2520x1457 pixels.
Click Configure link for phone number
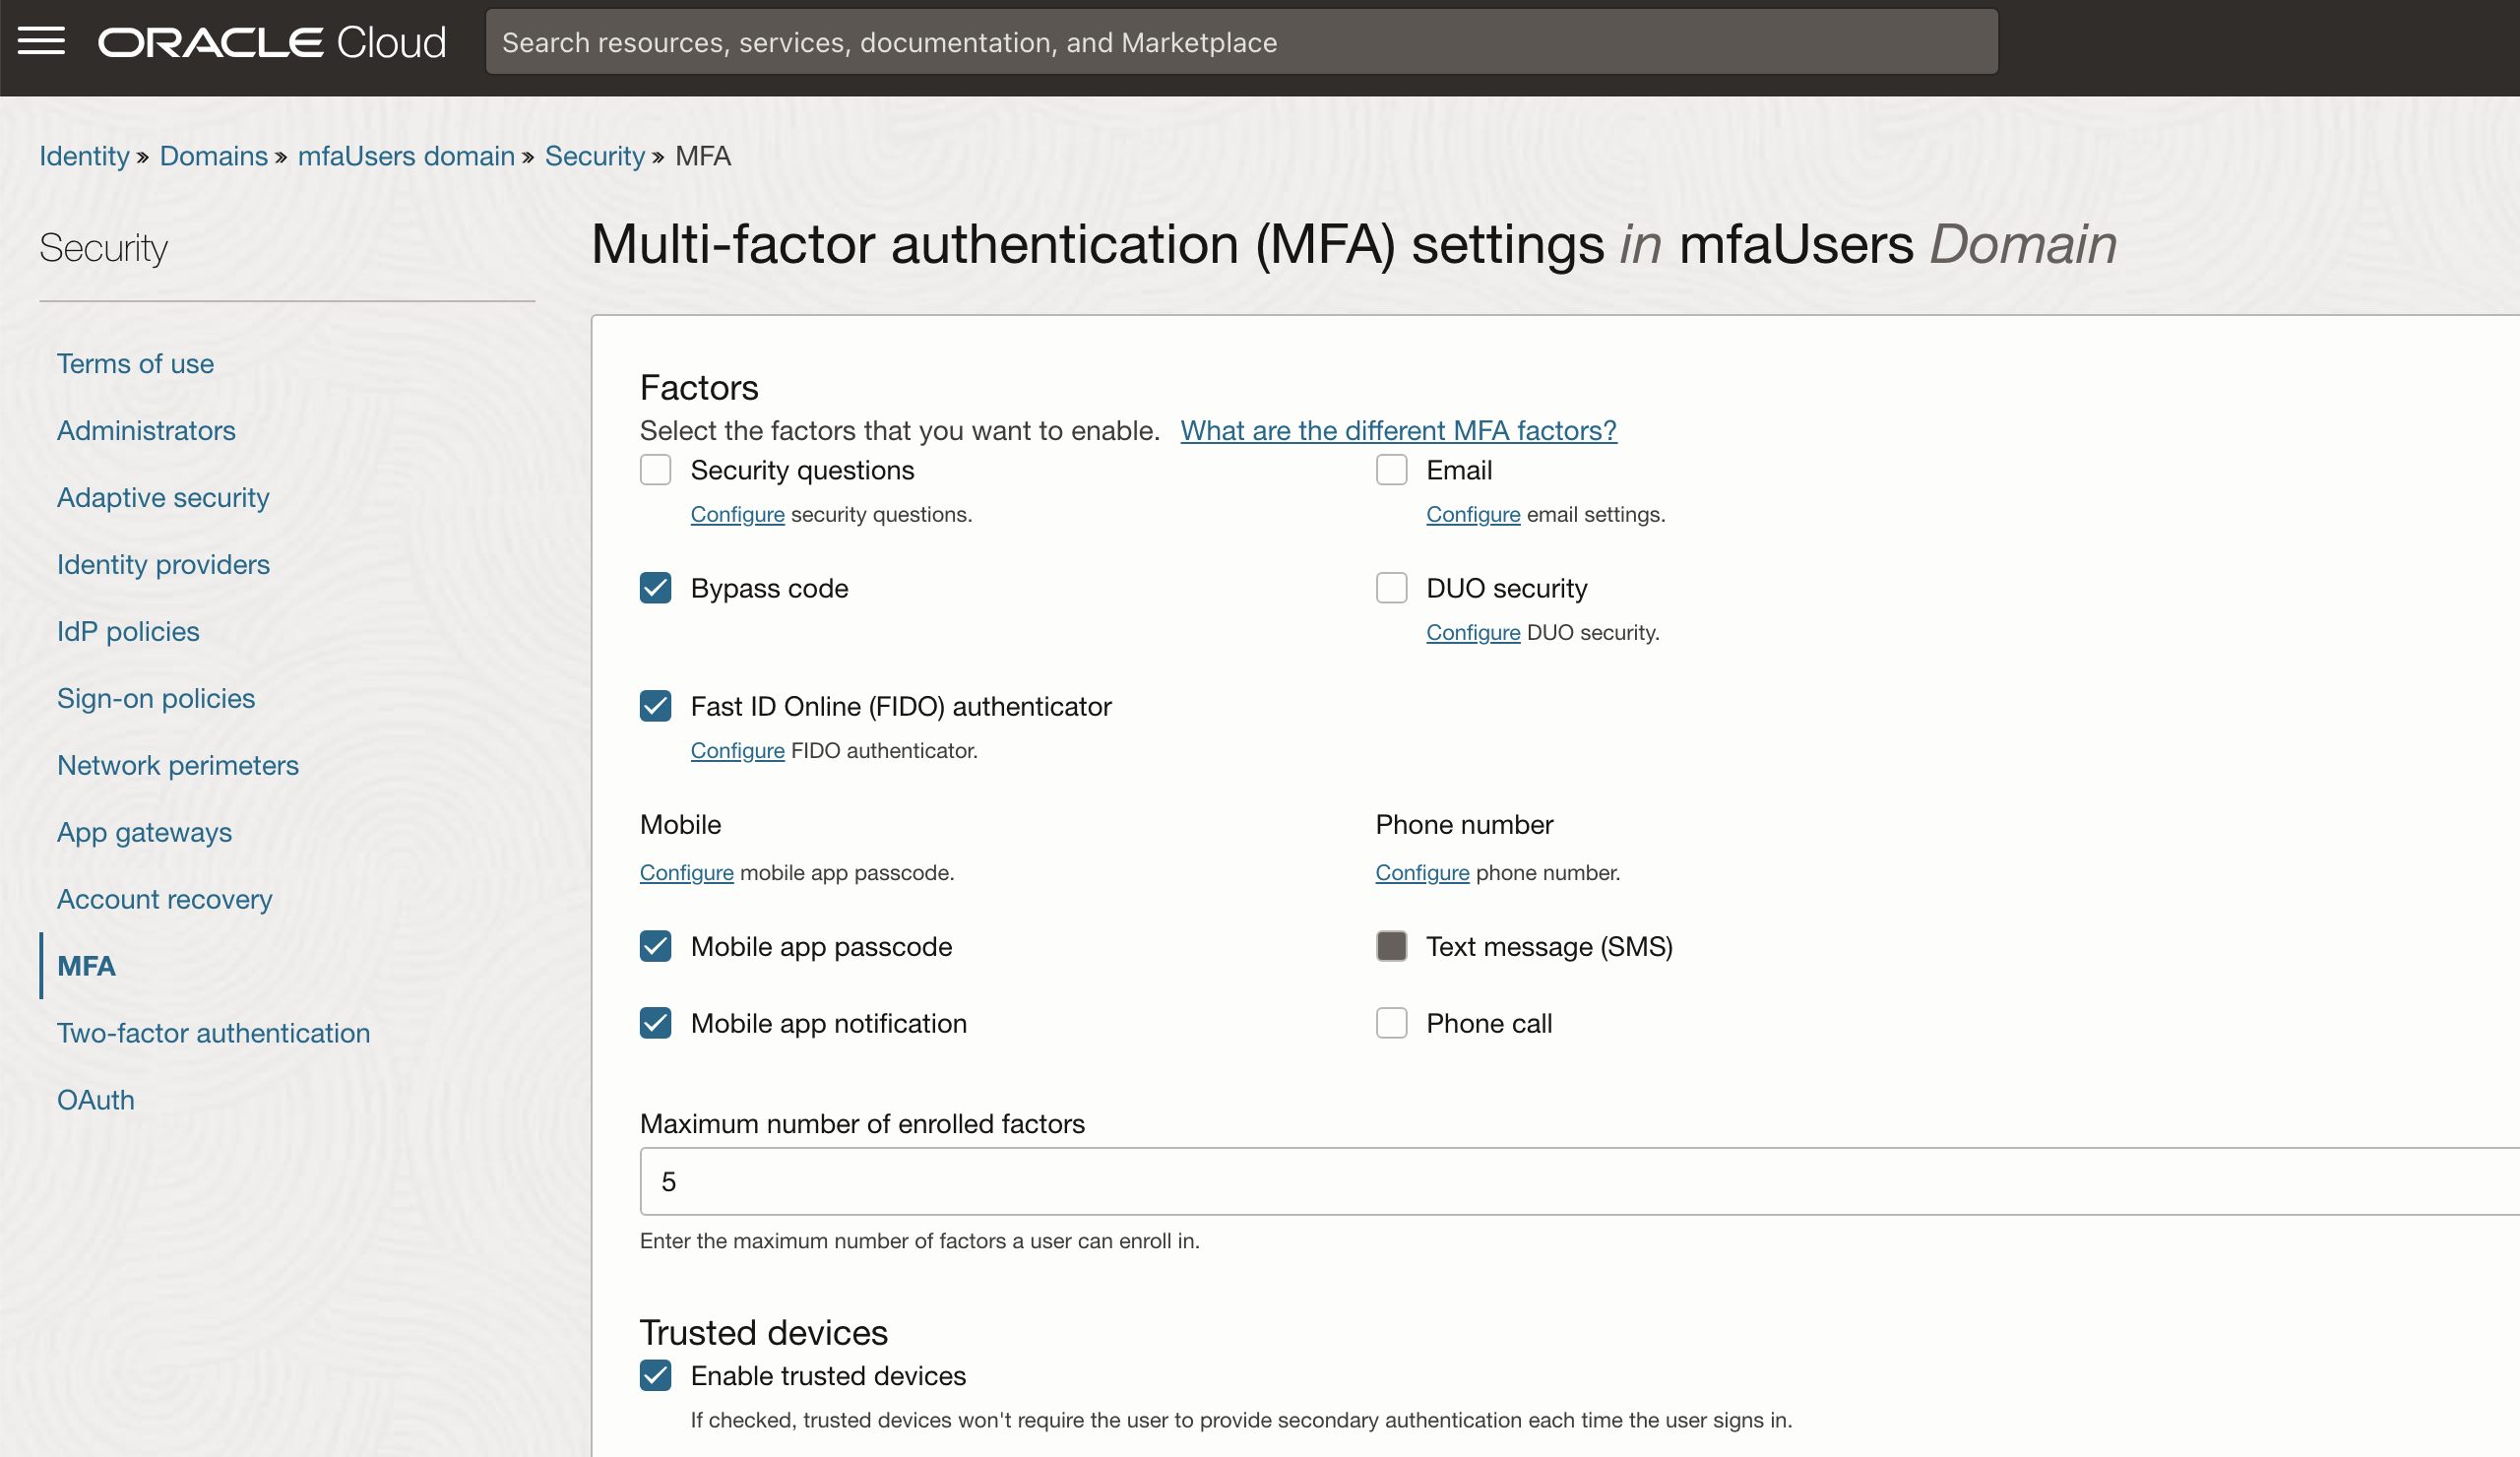[x=1421, y=872]
